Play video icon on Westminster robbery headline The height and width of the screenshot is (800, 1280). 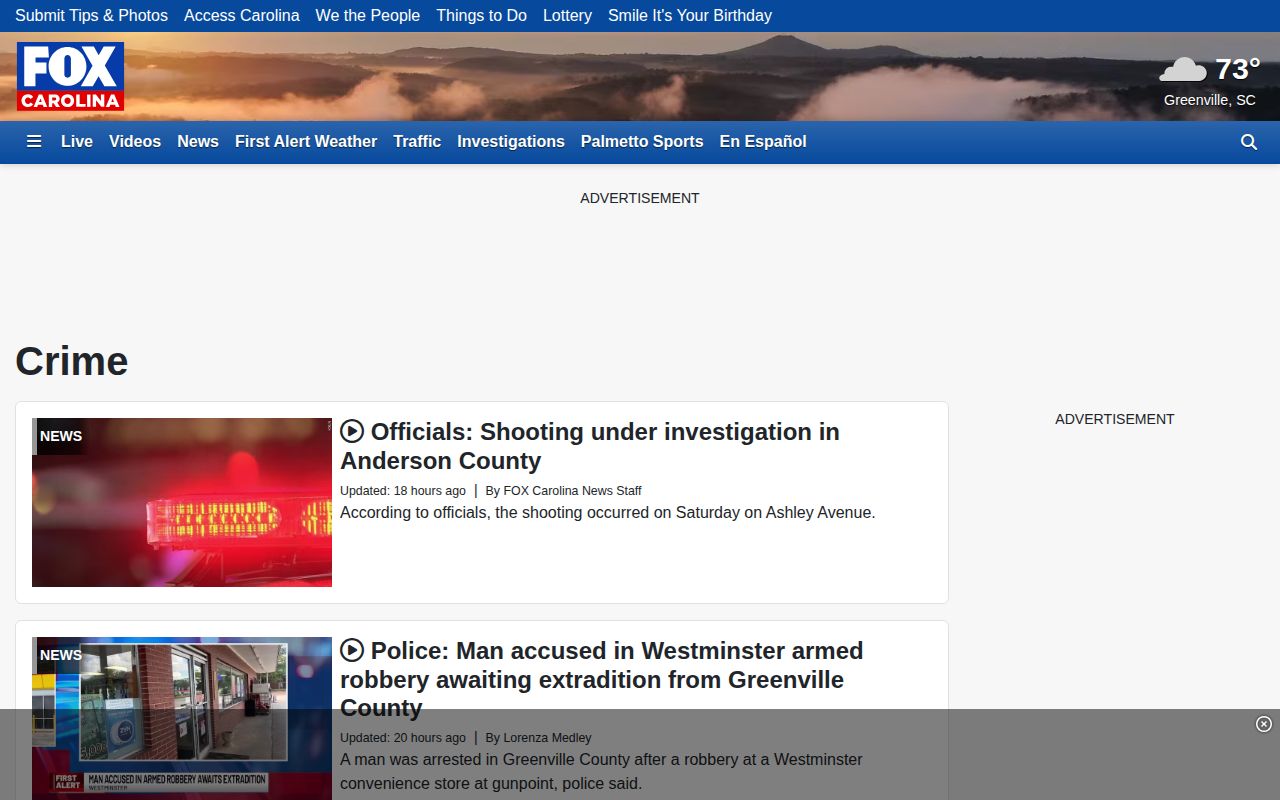[352, 650]
